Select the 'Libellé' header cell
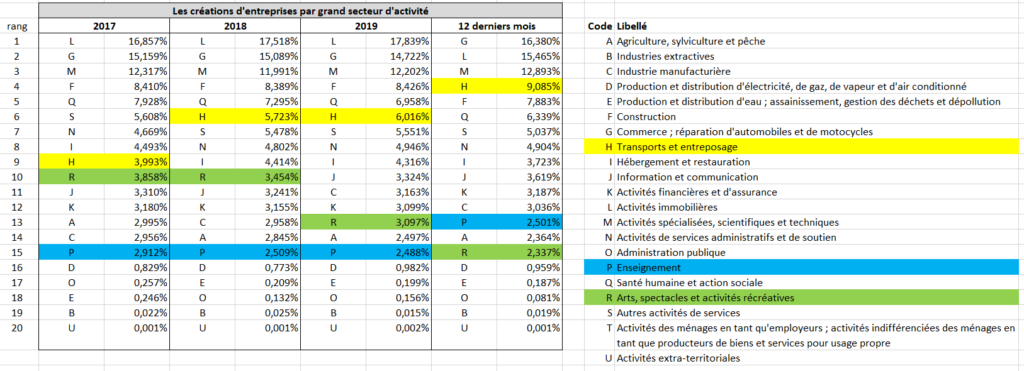 pyautogui.click(x=816, y=26)
